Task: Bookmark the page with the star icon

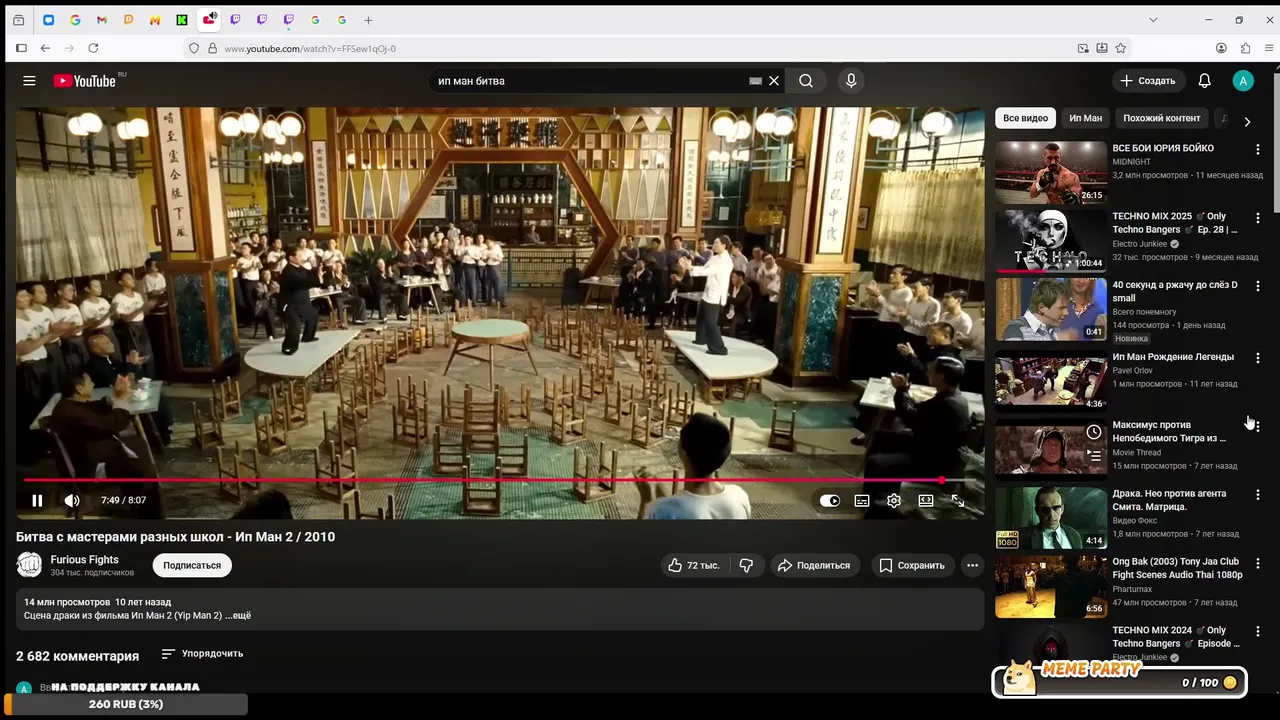Action: tap(1121, 48)
